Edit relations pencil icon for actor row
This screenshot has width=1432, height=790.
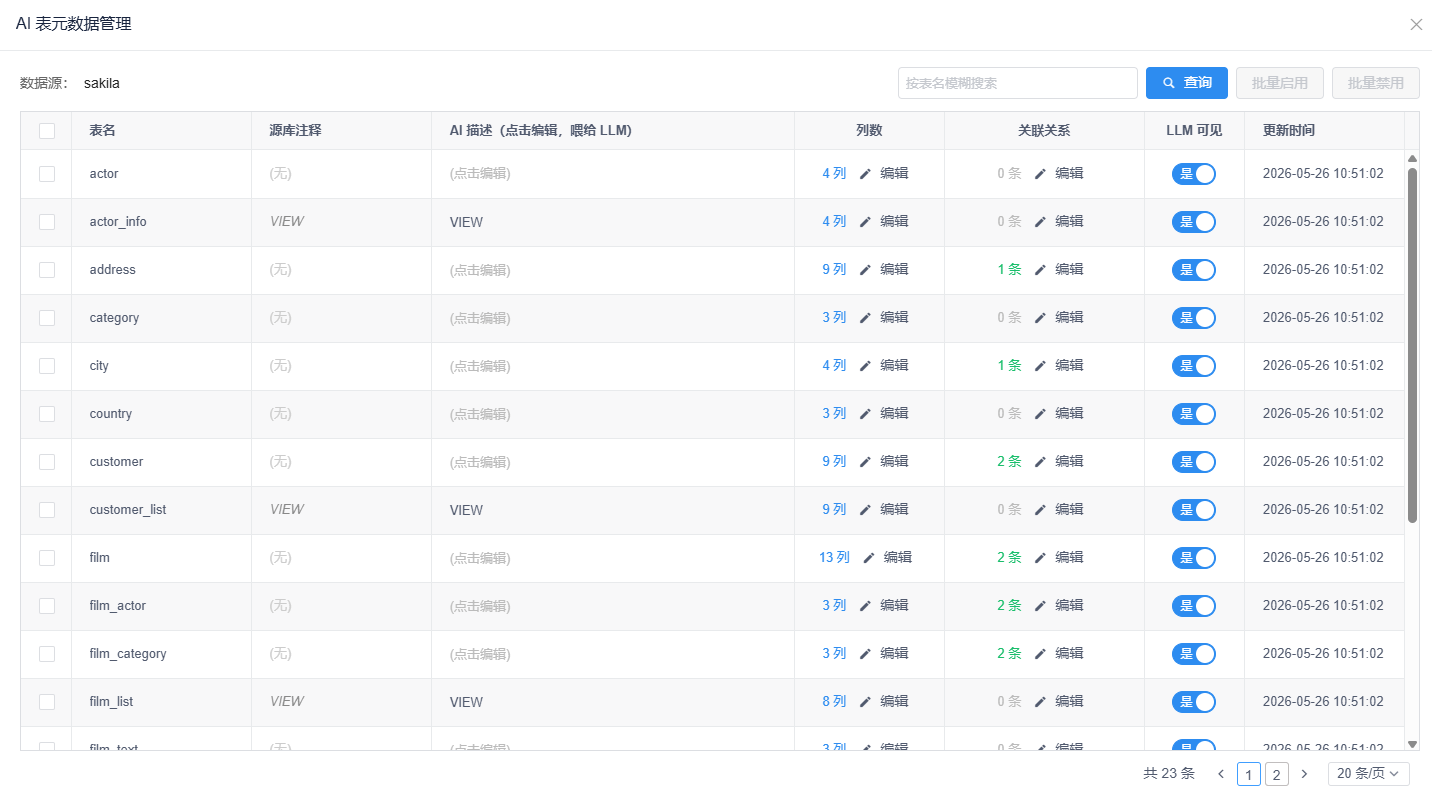[1040, 174]
